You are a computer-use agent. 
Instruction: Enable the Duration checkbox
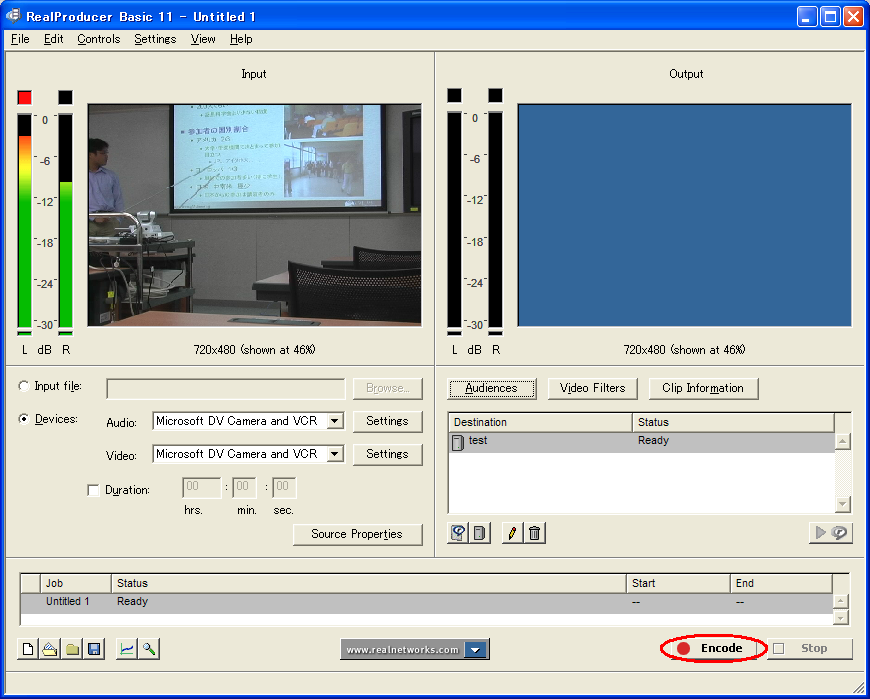pyautogui.click(x=93, y=490)
